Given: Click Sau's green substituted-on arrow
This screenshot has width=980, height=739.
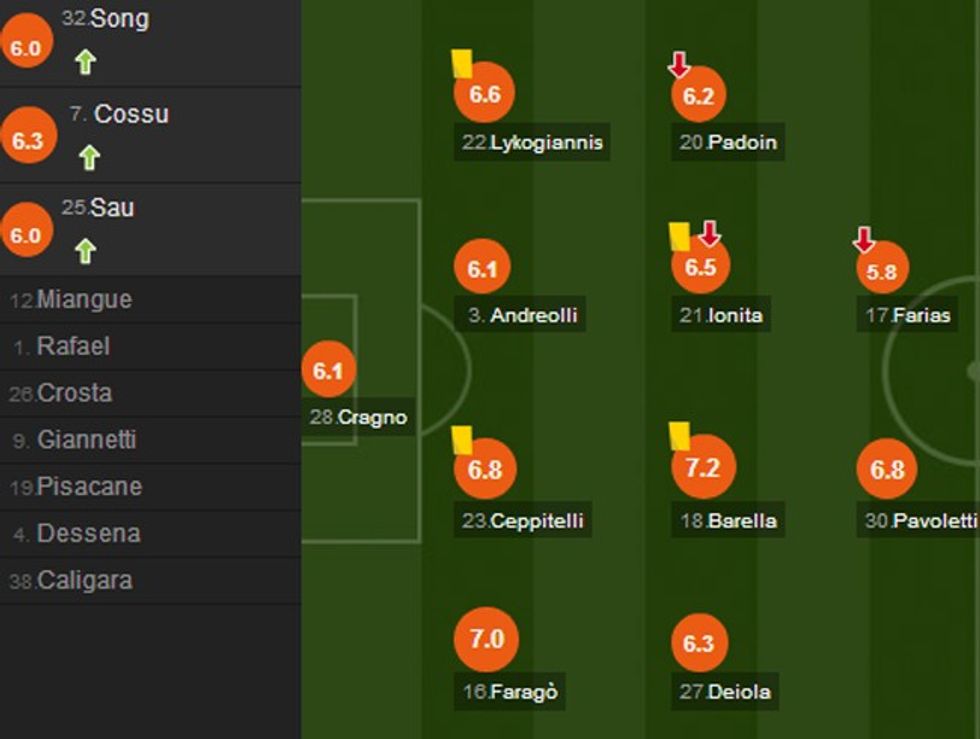Looking at the screenshot, I should (x=85, y=251).
